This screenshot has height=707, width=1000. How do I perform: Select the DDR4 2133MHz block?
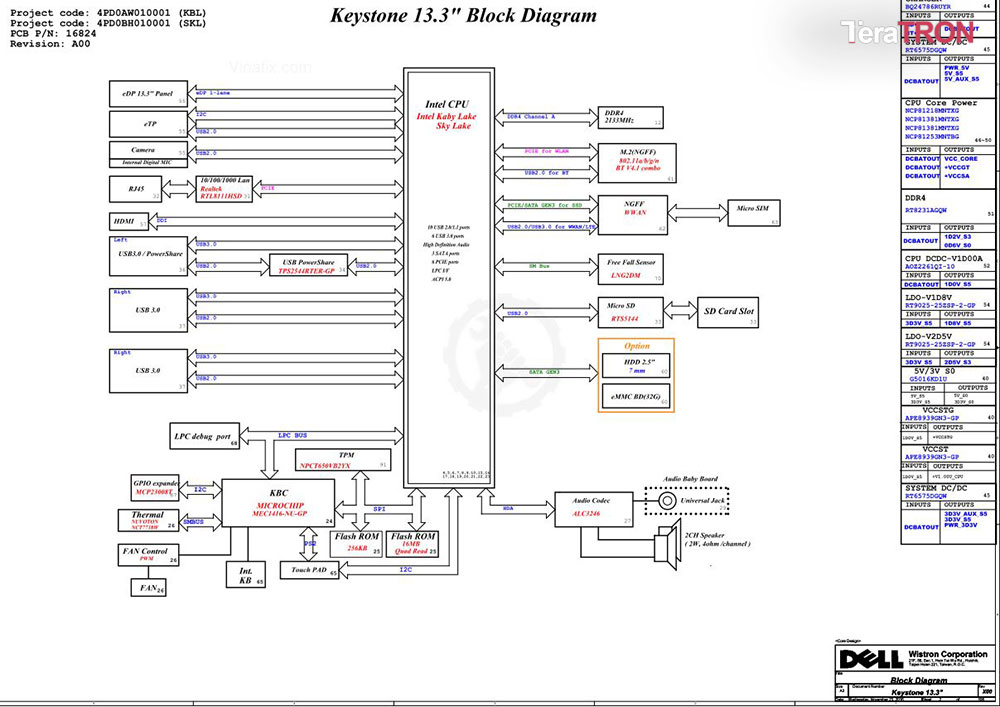point(630,117)
